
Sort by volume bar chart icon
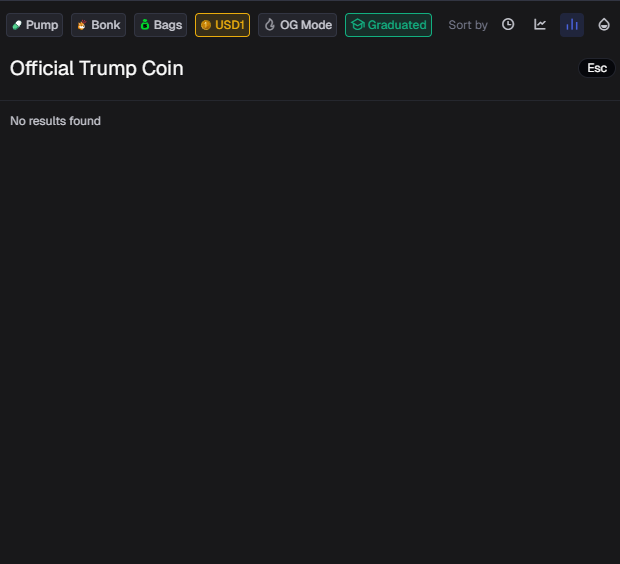pos(572,25)
